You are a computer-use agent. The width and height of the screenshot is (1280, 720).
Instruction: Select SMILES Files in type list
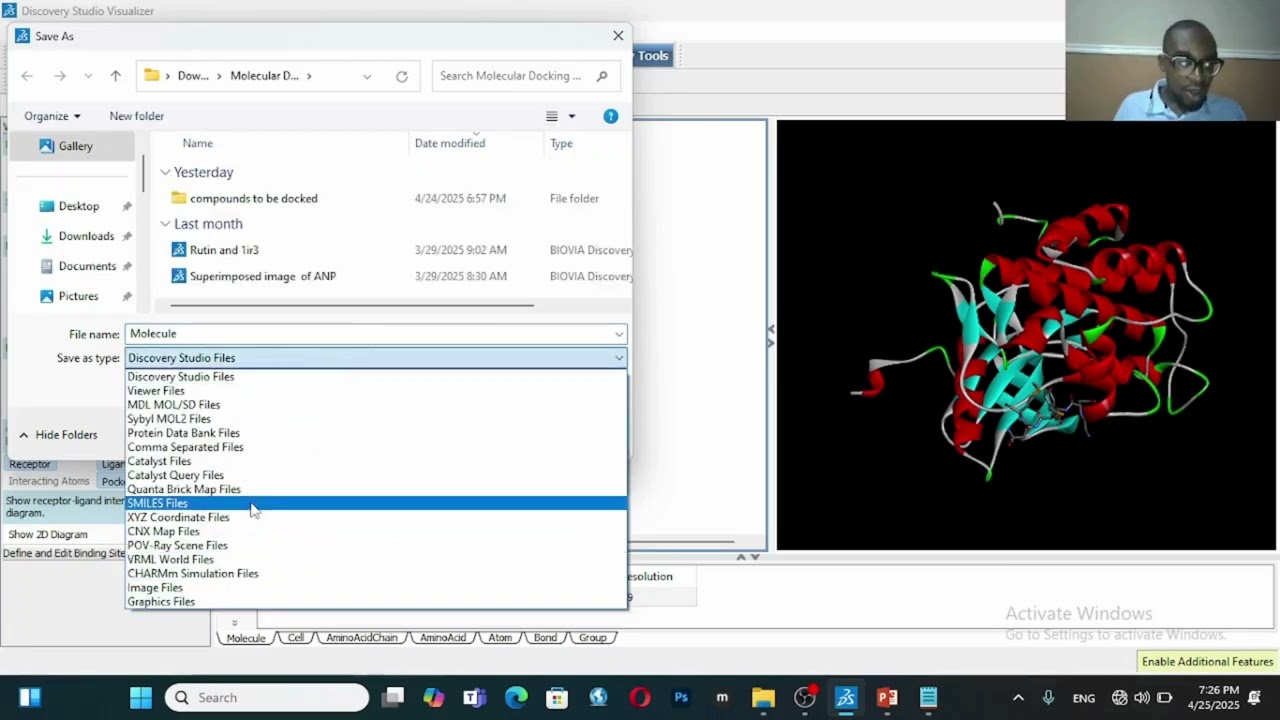point(376,503)
